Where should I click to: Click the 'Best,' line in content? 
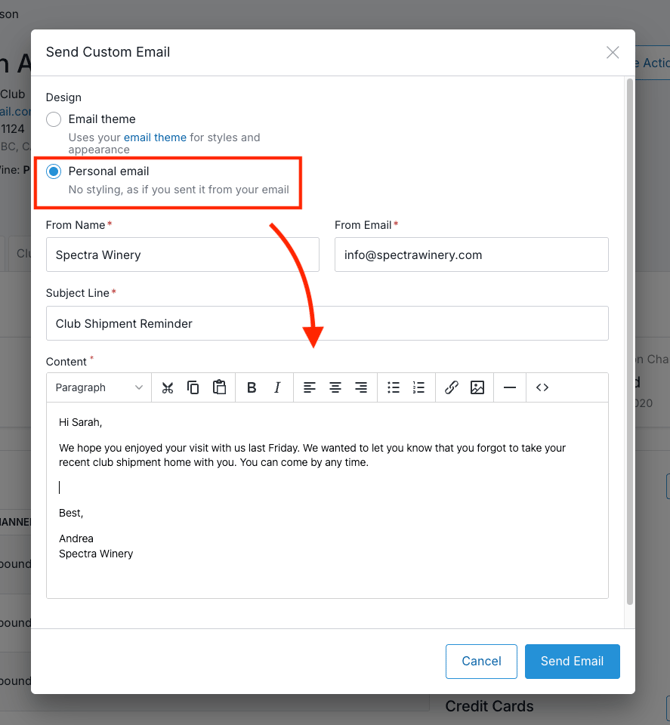[71, 513]
